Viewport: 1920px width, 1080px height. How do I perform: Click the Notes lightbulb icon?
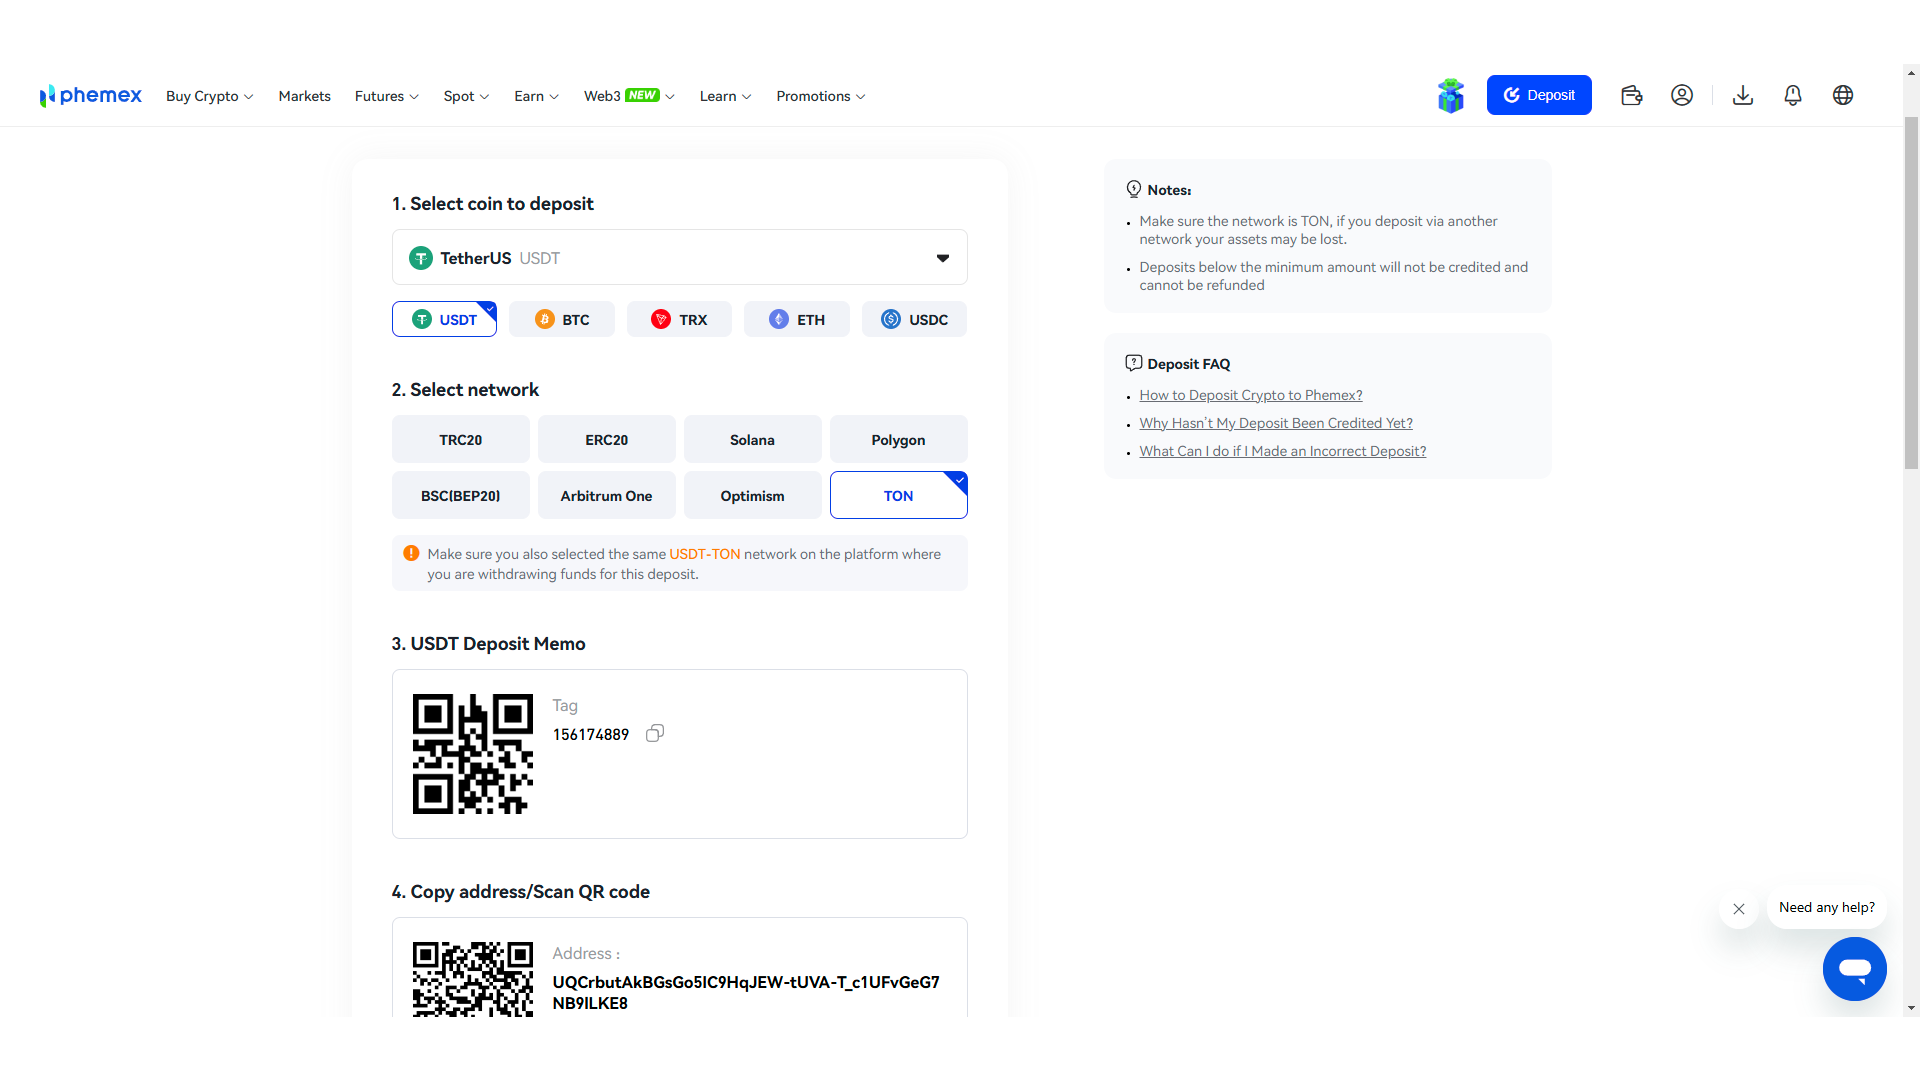click(x=1133, y=189)
